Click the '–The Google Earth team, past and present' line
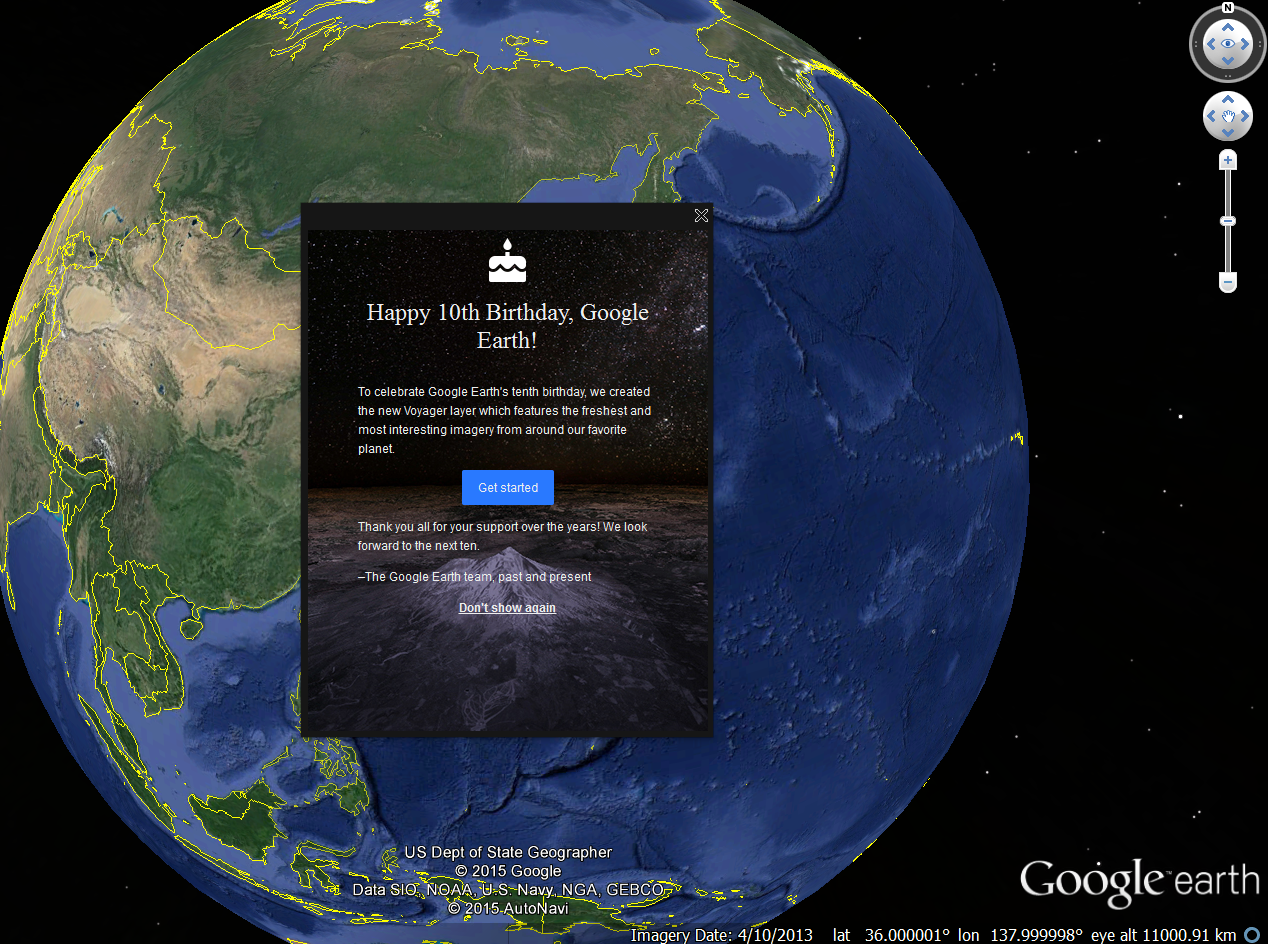Image resolution: width=1268 pixels, height=944 pixels. (x=474, y=577)
